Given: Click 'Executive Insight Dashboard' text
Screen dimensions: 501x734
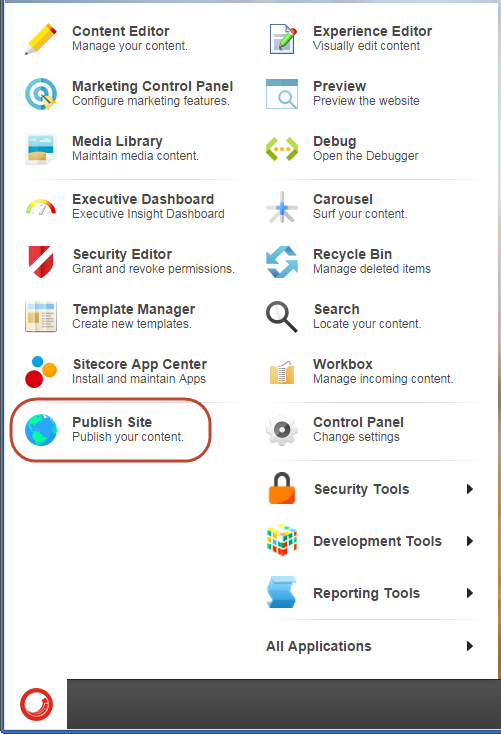Looking at the screenshot, I should tap(148, 214).
